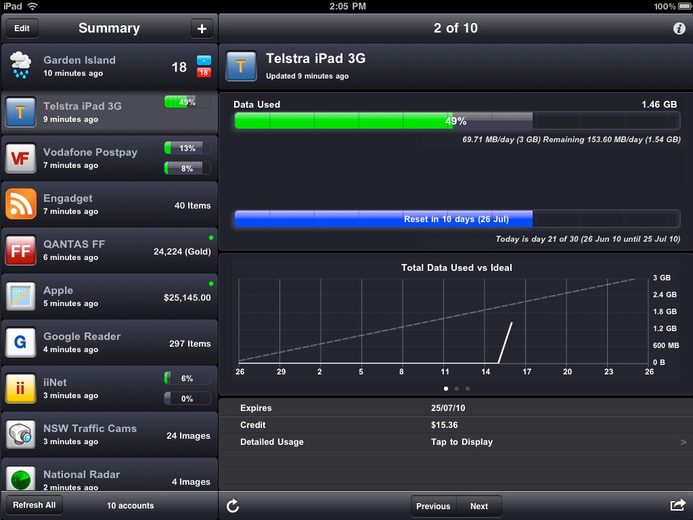693x520 pixels.
Task: Tap the plus button to add account
Action: pos(202,28)
